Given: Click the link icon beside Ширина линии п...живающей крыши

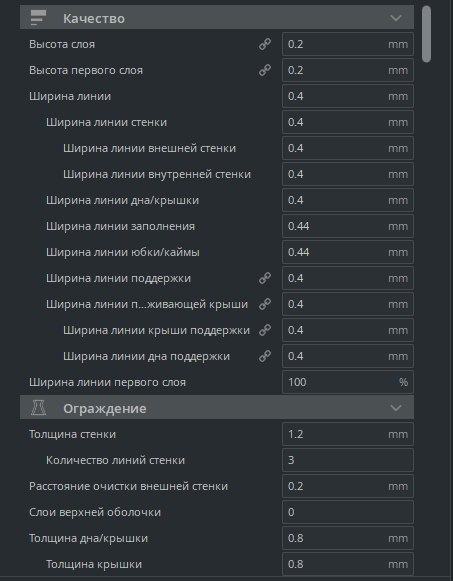Looking at the screenshot, I should [264, 304].
